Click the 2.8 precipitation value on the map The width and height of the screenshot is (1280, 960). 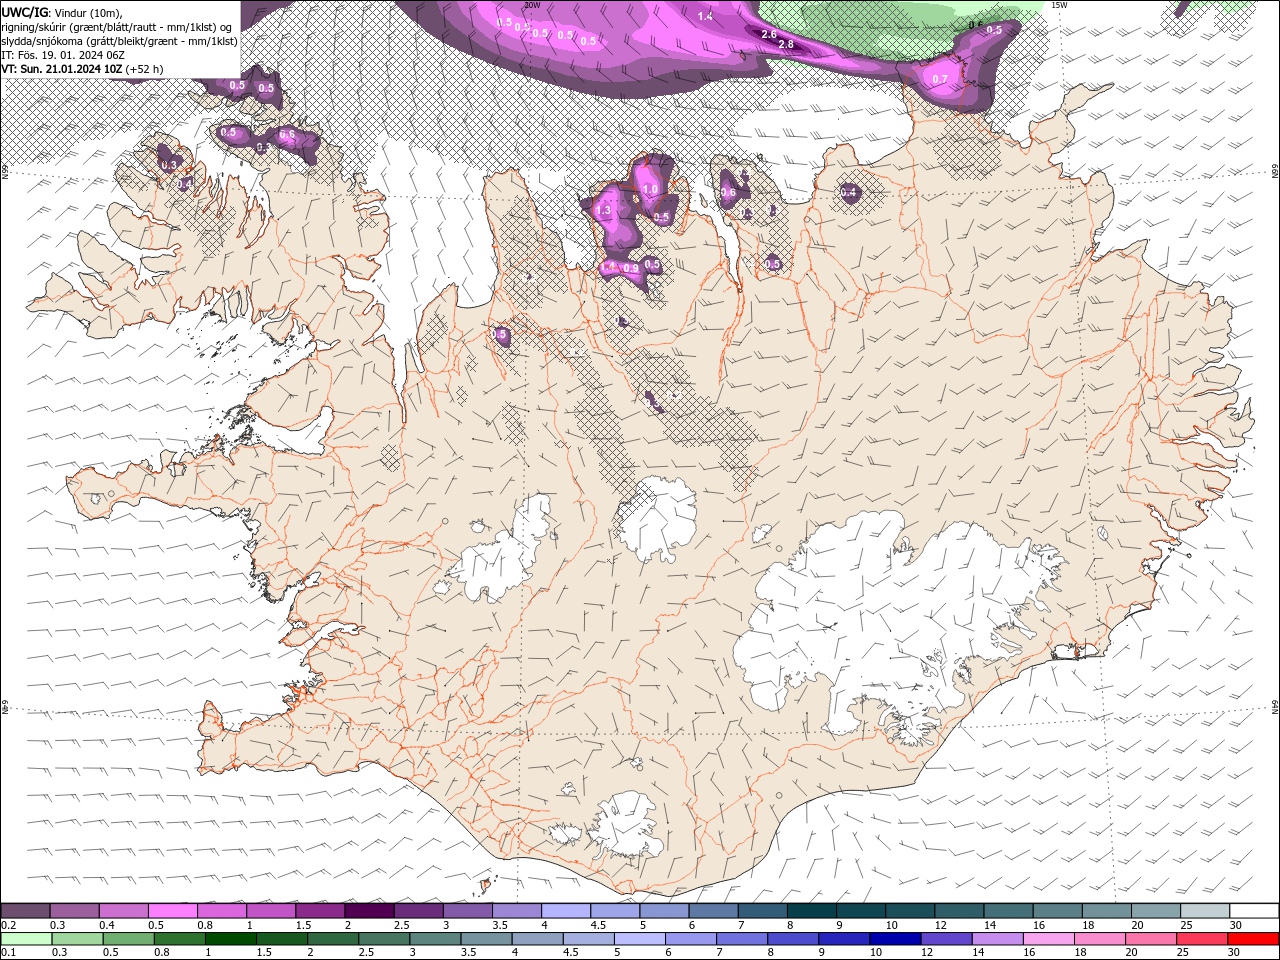click(x=786, y=45)
